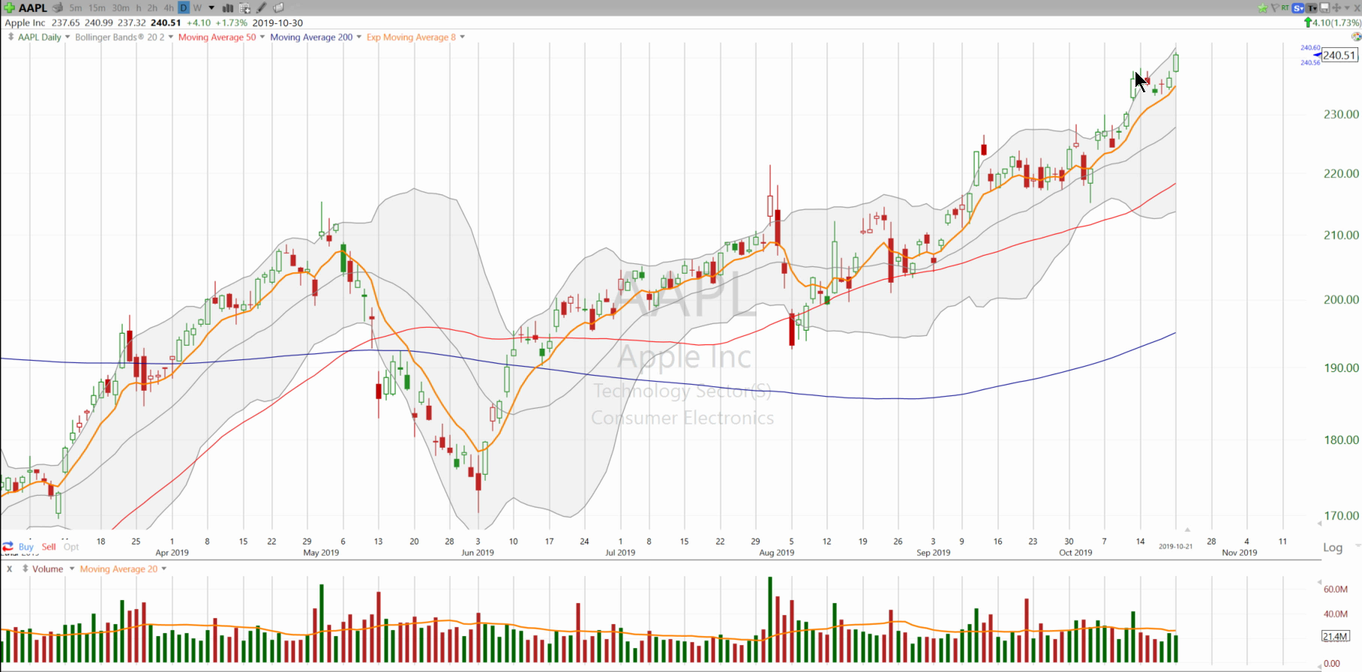Toggle the RT real-time indicator
Screen dimensions: 1362x672
pos(1285,8)
